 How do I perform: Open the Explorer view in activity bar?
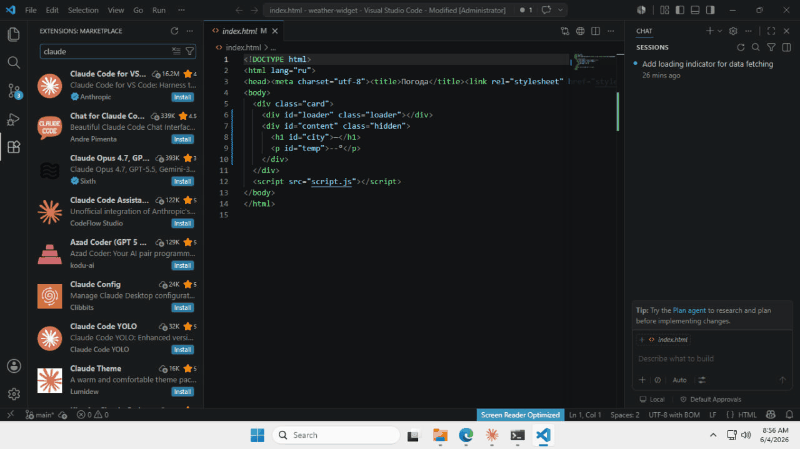[x=14, y=34]
